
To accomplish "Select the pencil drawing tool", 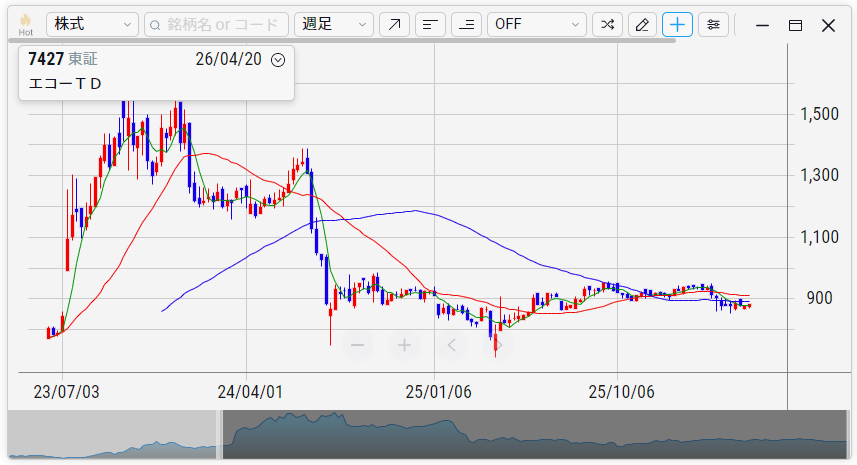I will [x=642, y=25].
